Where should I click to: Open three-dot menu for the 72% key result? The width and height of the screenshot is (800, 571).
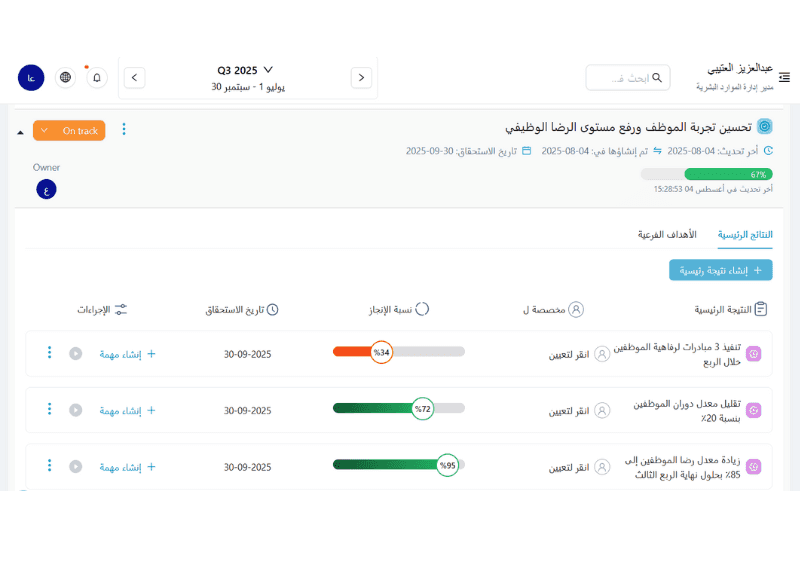(x=49, y=410)
